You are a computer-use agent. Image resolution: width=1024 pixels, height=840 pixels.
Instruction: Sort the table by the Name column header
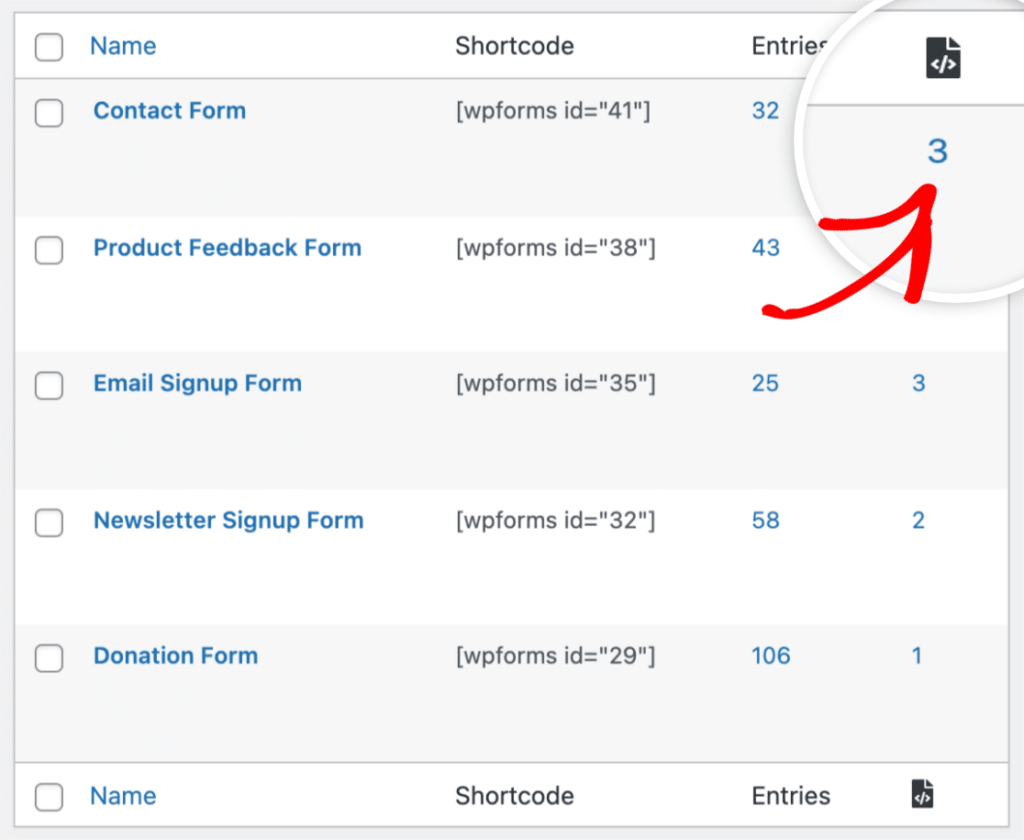pos(122,46)
